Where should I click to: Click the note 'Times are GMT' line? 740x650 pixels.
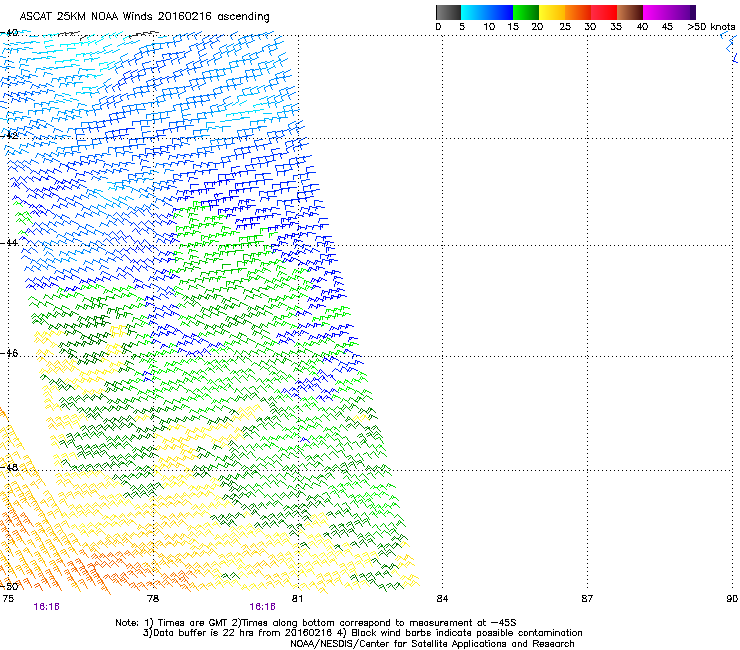tap(316, 623)
